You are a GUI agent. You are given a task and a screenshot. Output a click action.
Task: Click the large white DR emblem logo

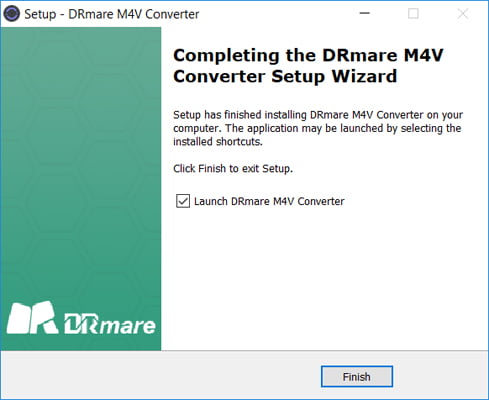[x=32, y=318]
